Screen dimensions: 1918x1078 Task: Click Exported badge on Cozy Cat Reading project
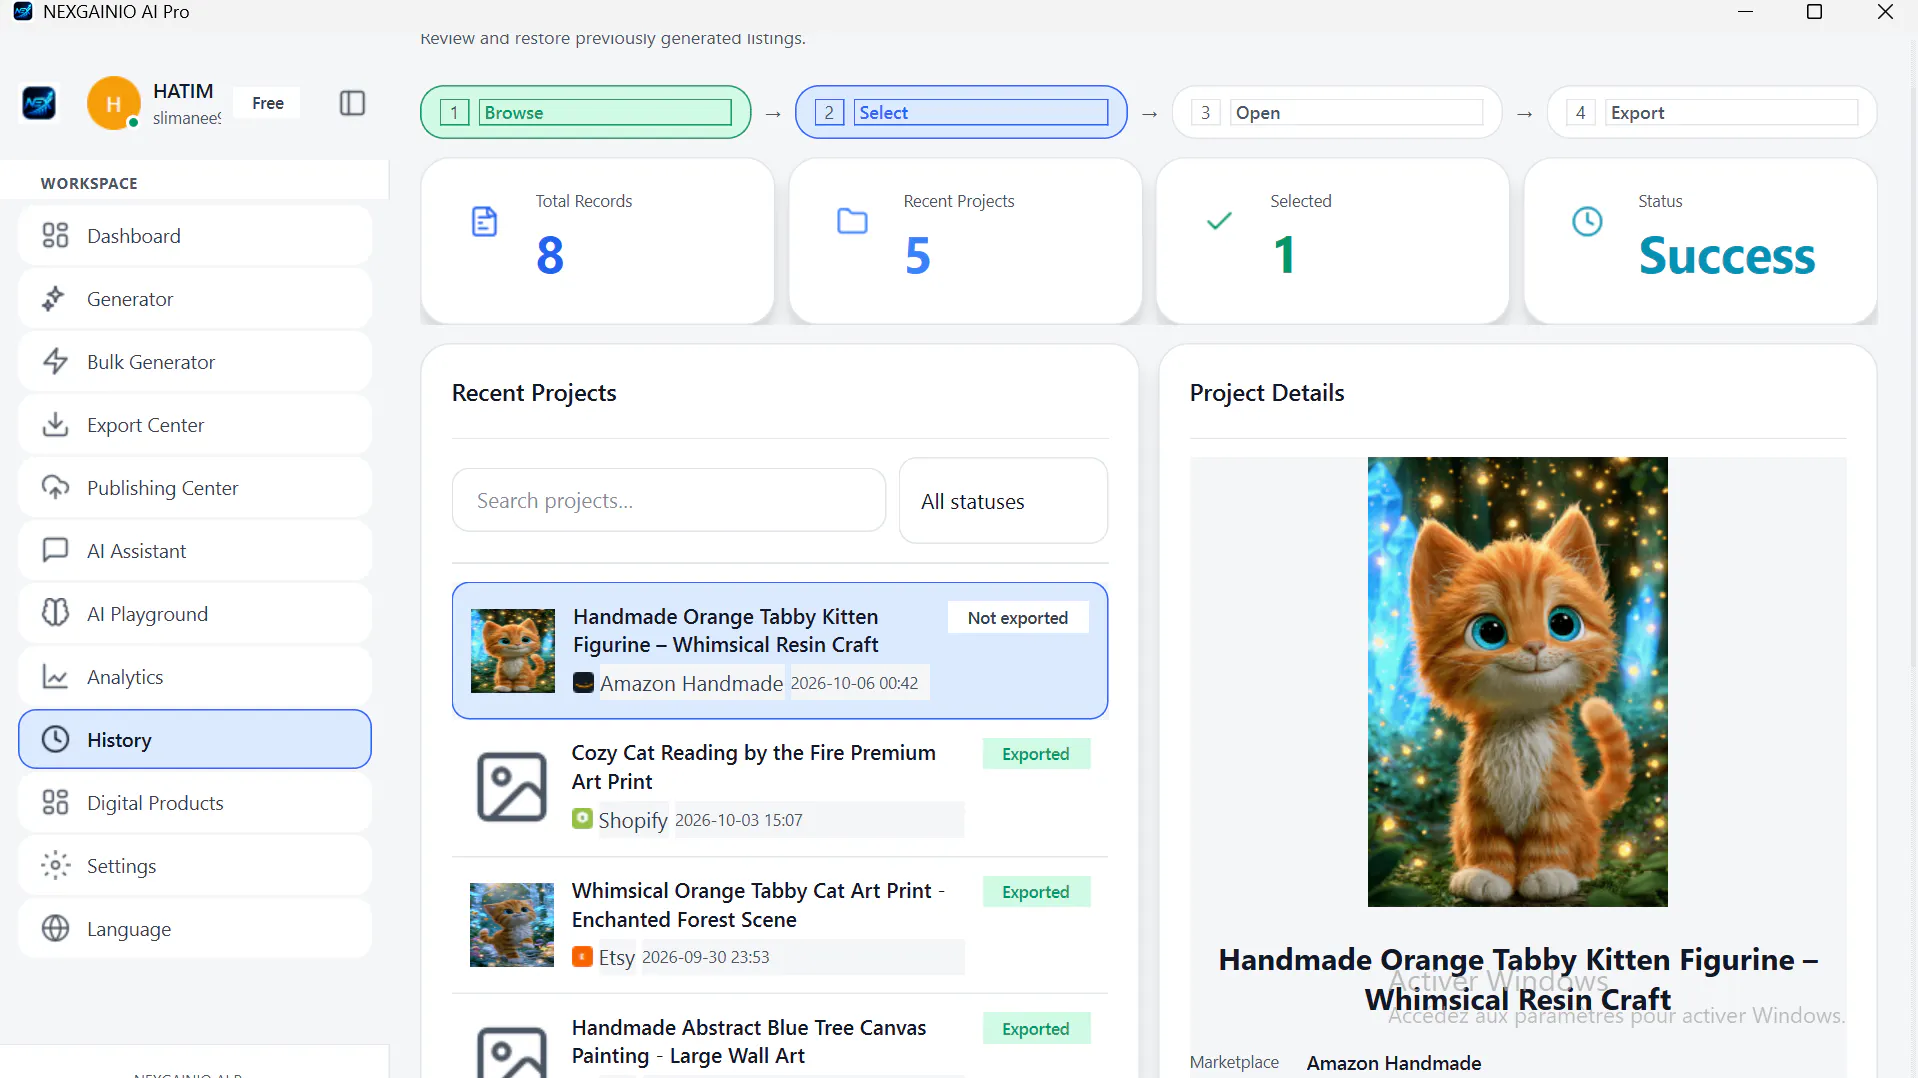pyautogui.click(x=1036, y=754)
